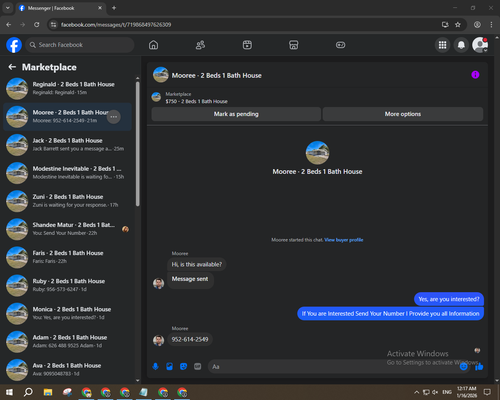View site information icon in address bar
The height and width of the screenshot is (400, 500).
tap(54, 25)
